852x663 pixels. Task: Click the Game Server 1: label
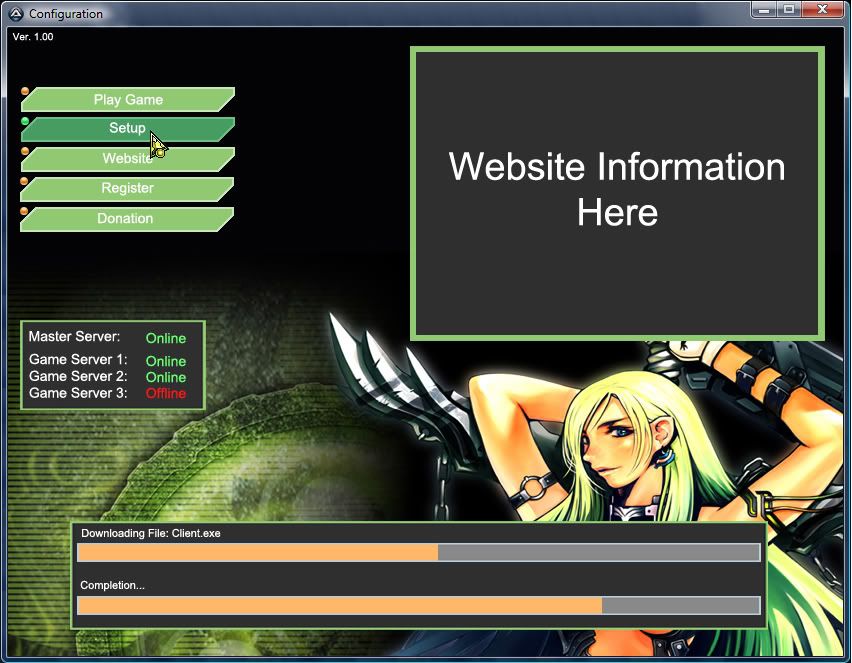[78, 359]
